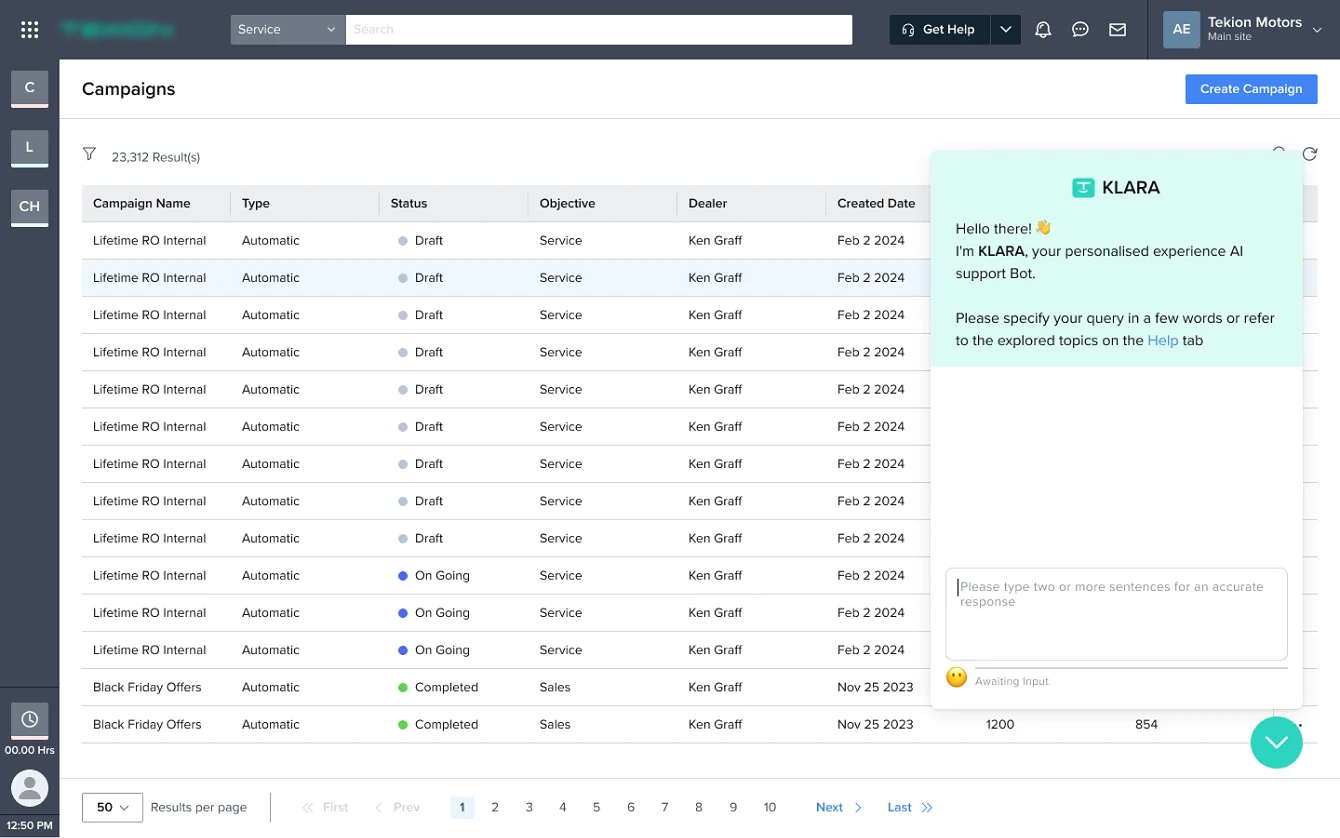Click the Get Help button

coord(940,30)
